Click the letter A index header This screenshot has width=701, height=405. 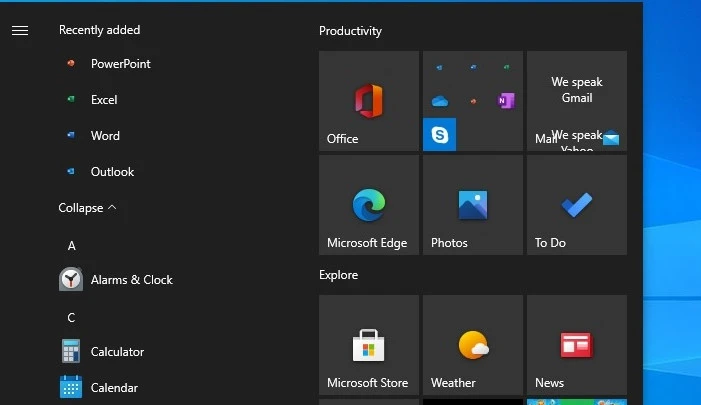pos(72,245)
